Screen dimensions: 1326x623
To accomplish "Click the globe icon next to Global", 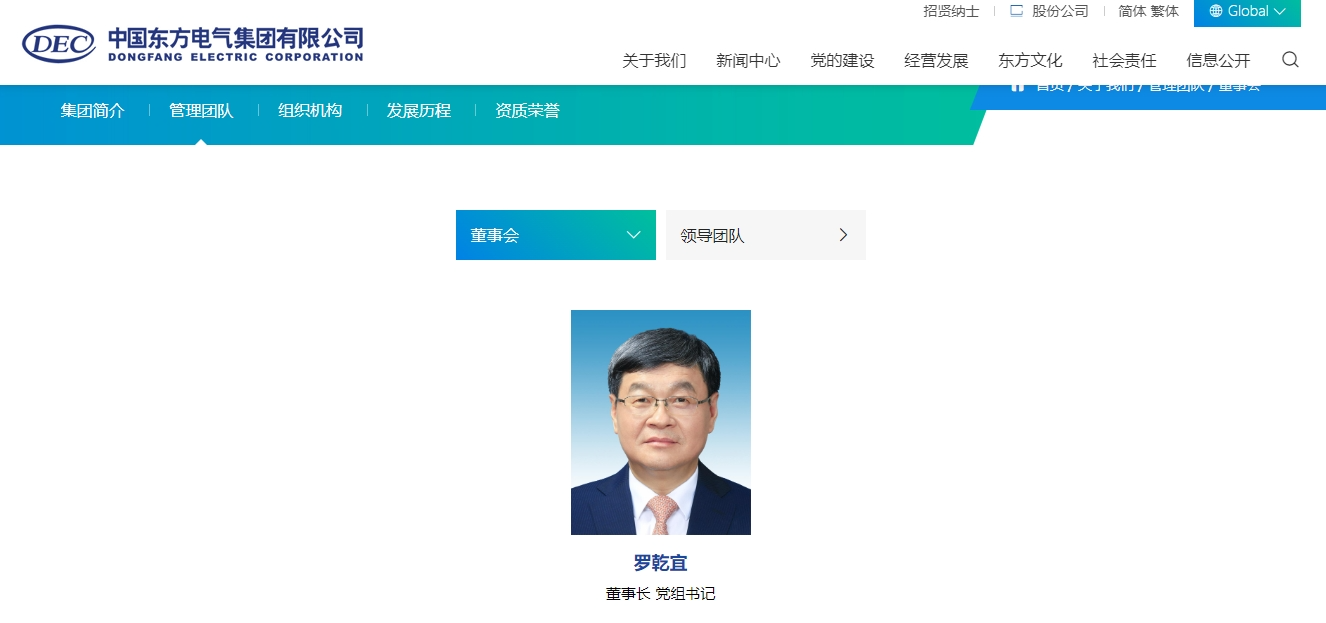I will 1216,11.
